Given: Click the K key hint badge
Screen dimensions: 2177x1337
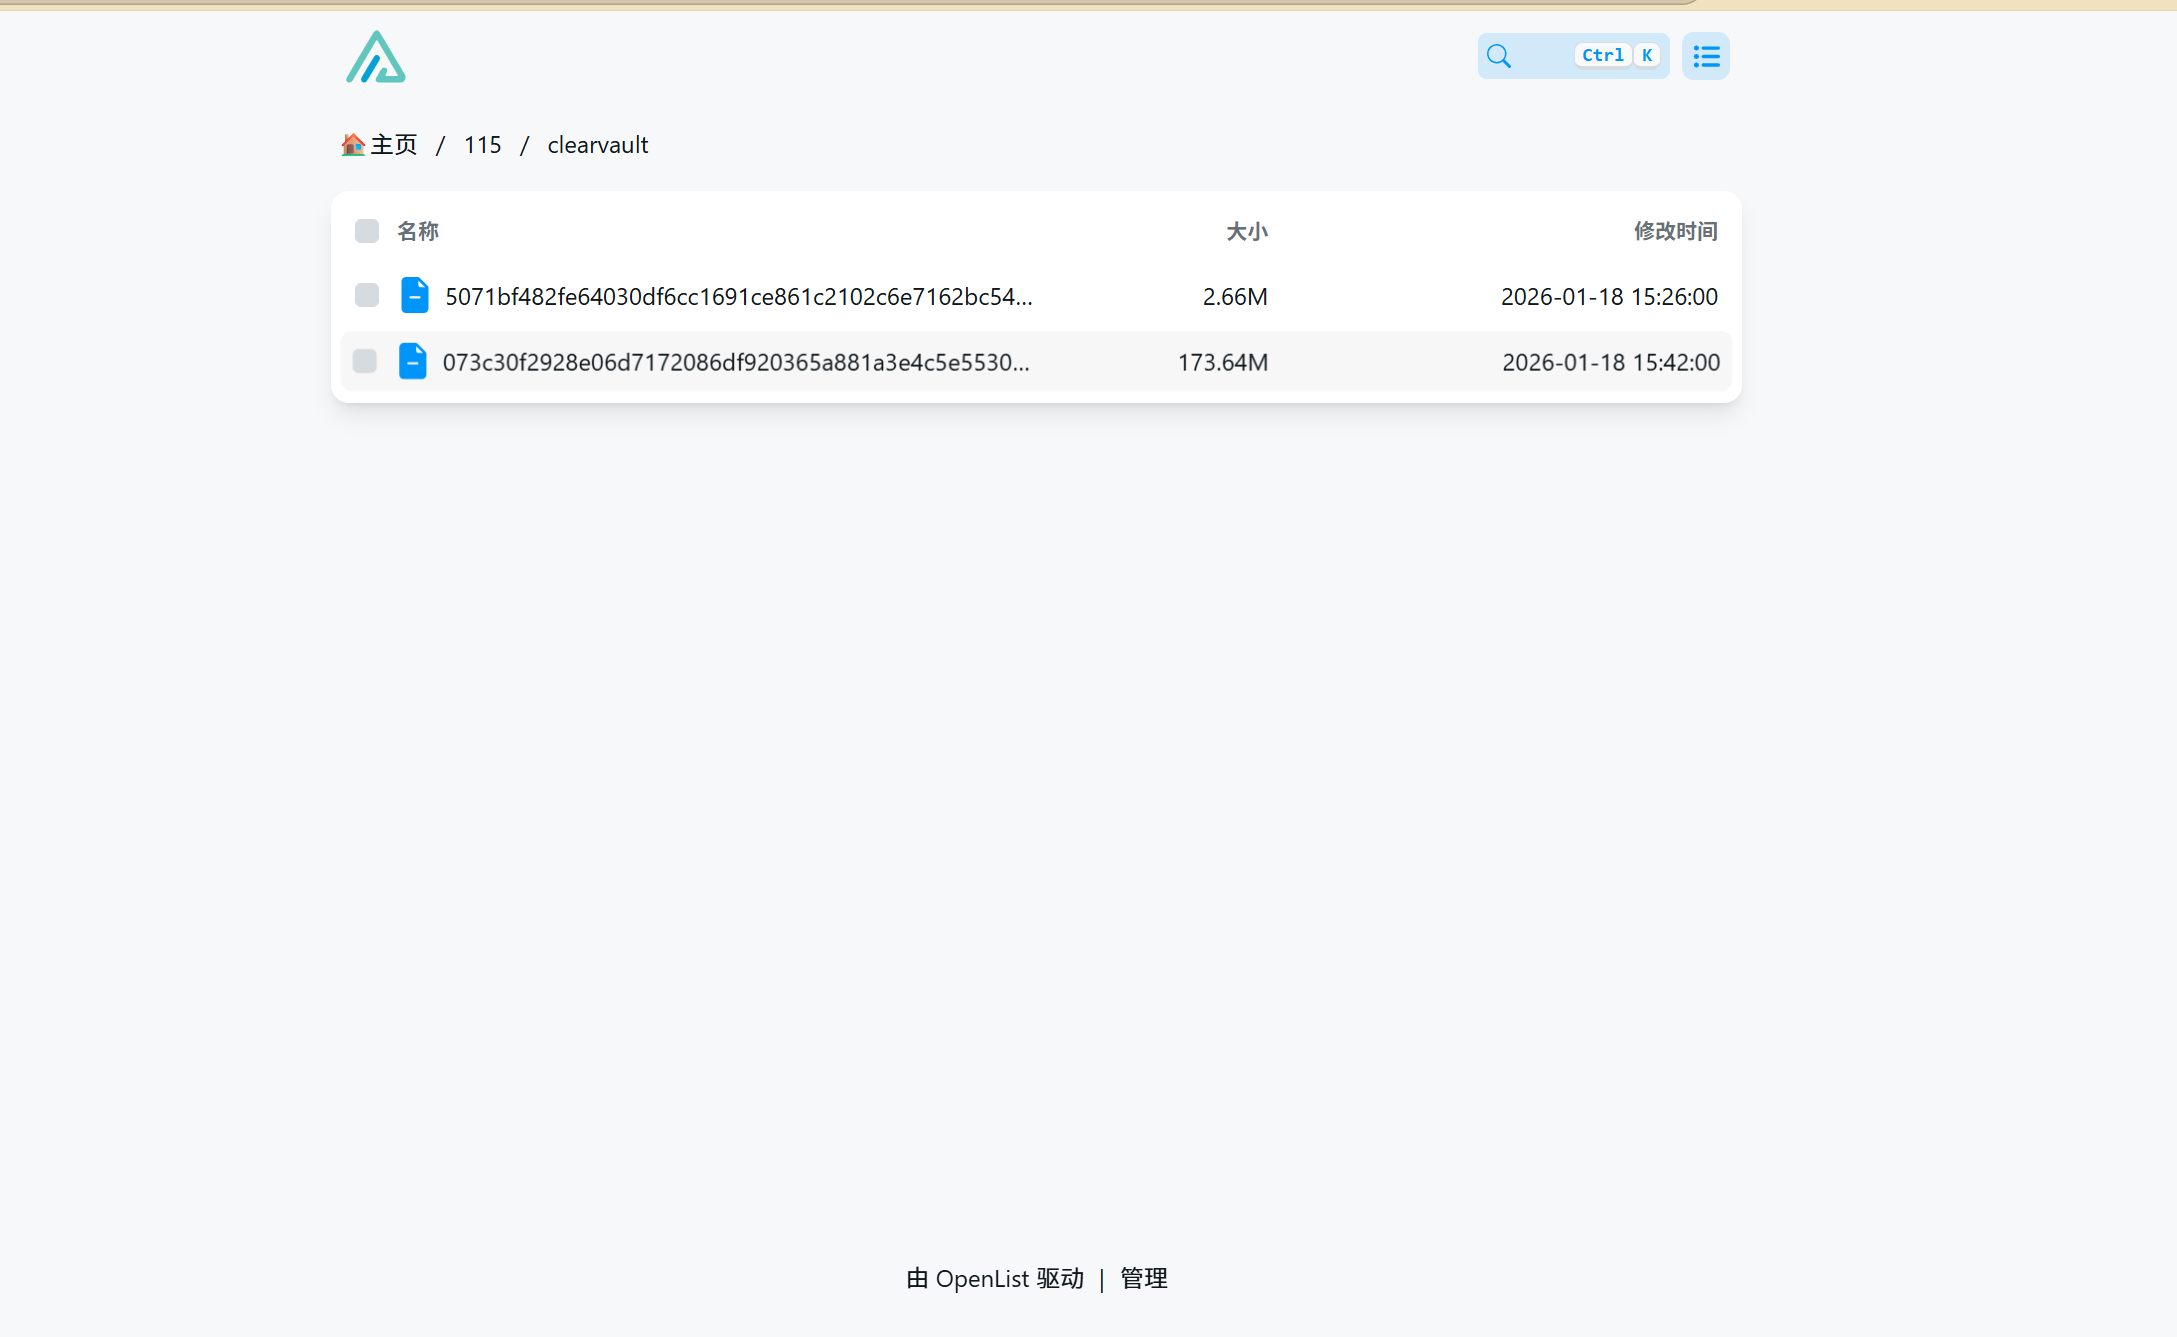Looking at the screenshot, I should (1646, 56).
